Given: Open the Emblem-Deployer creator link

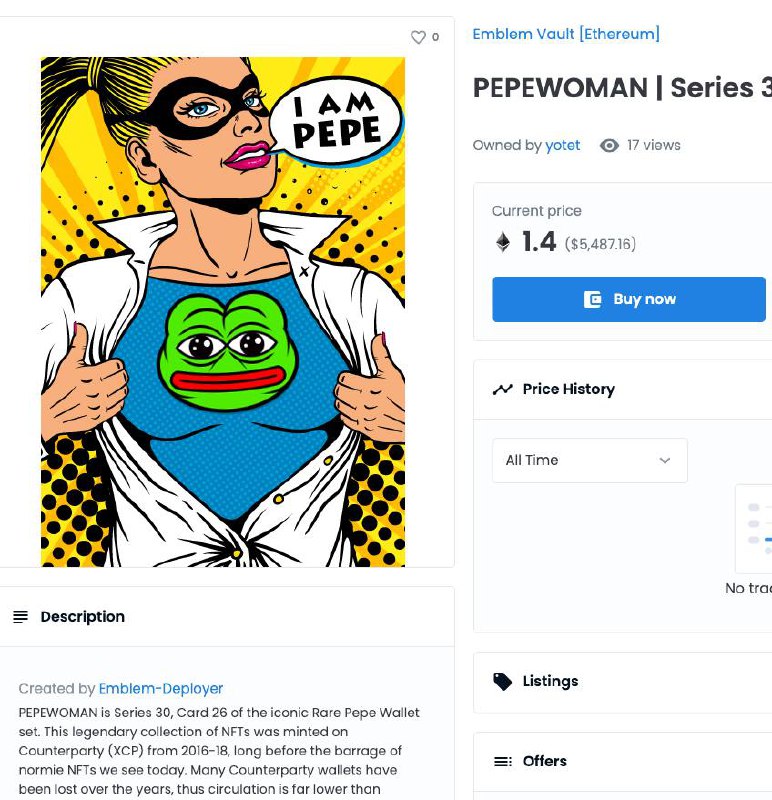Looking at the screenshot, I should [161, 689].
